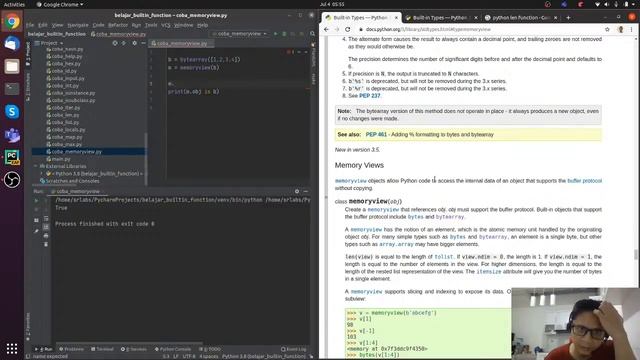
Task: Toggle the vertical Project tool window button
Action: [28, 53]
